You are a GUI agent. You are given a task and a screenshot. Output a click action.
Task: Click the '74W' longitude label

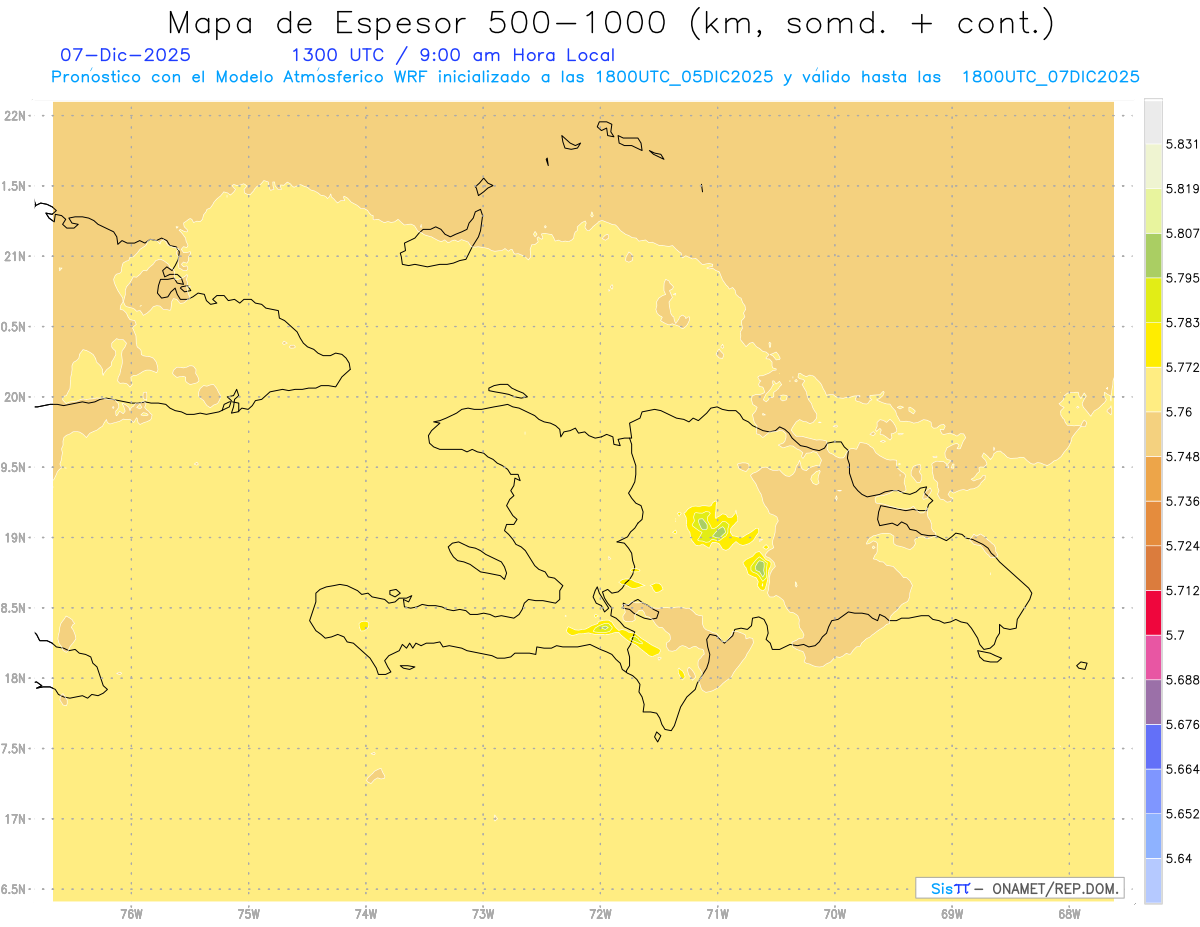pyautogui.click(x=366, y=914)
